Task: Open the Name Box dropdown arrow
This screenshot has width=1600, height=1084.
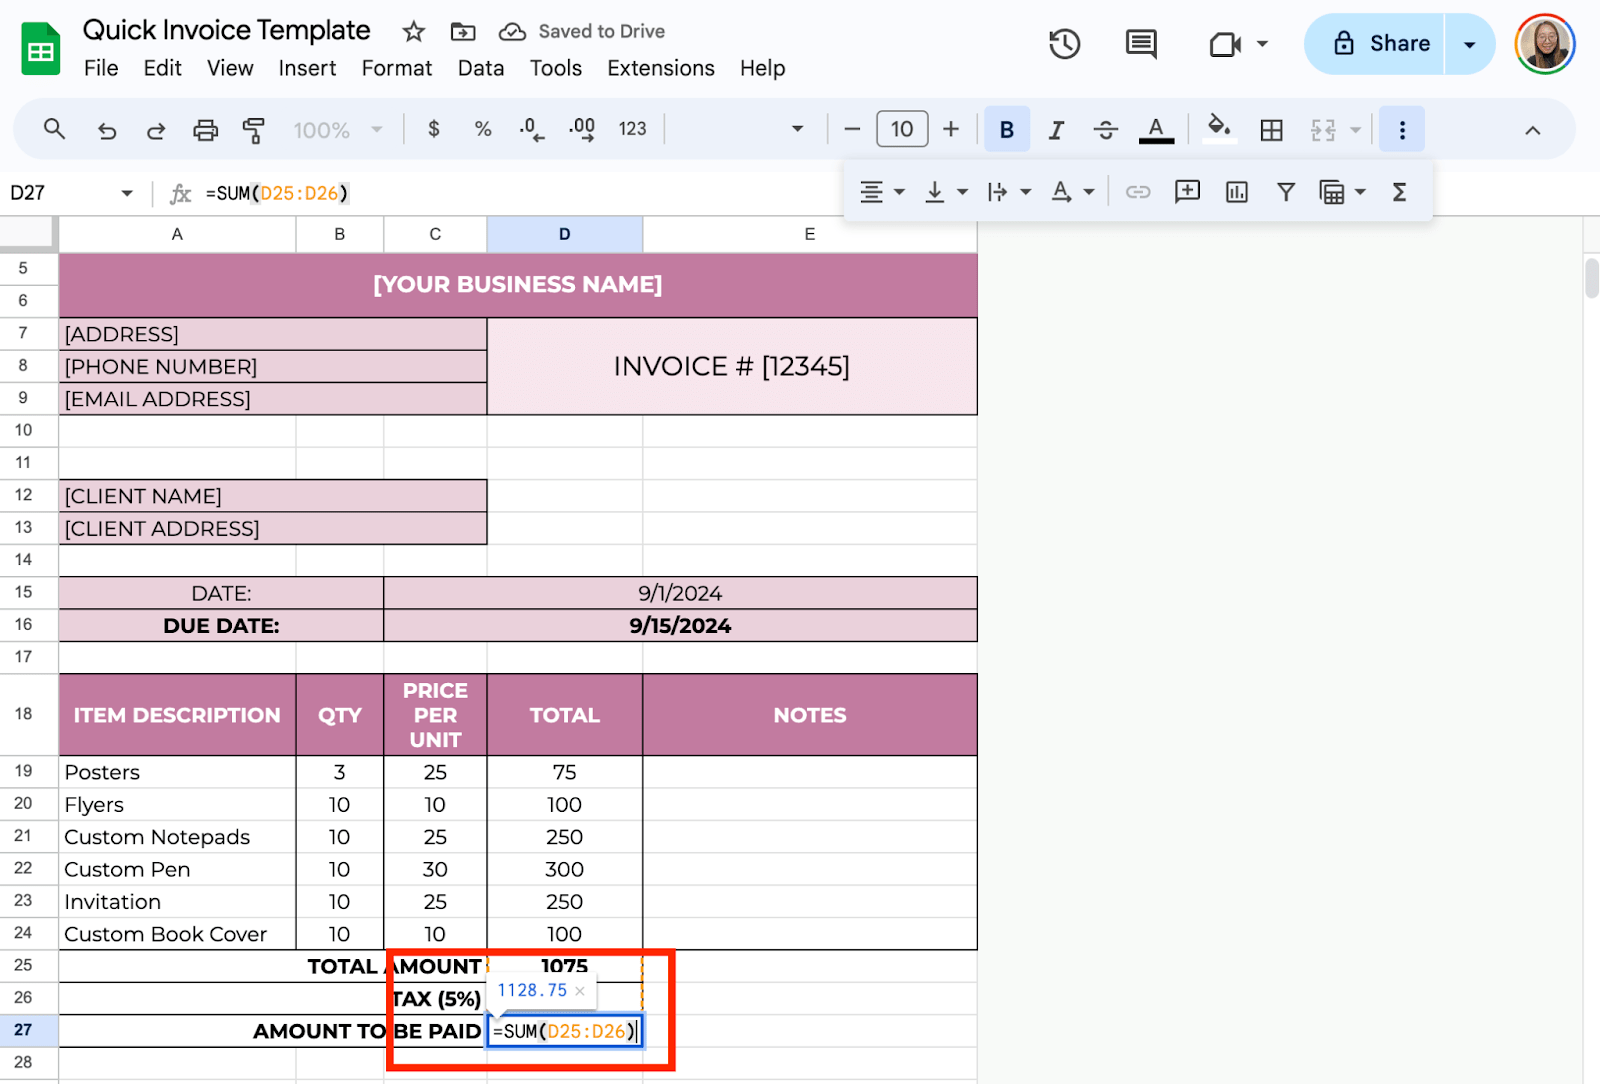Action: pyautogui.click(x=127, y=193)
